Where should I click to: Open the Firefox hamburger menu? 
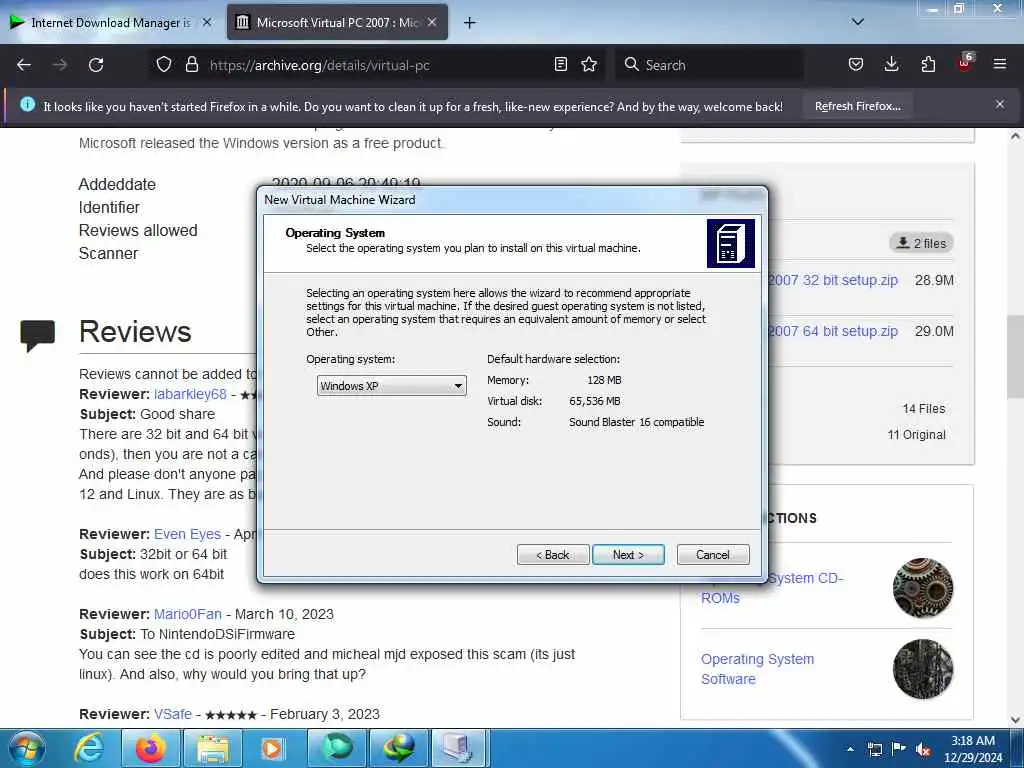(999, 65)
